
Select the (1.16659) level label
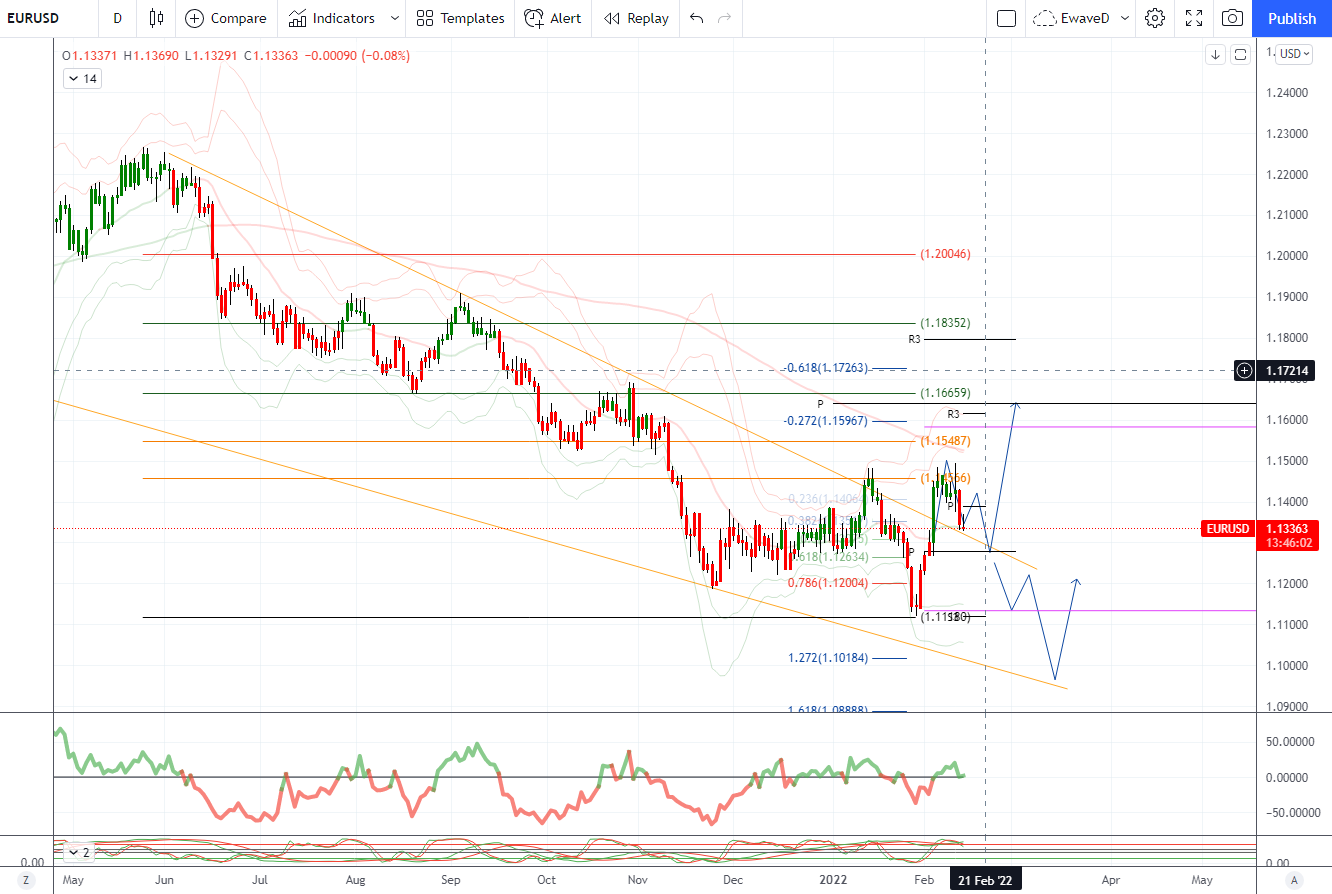[945, 393]
